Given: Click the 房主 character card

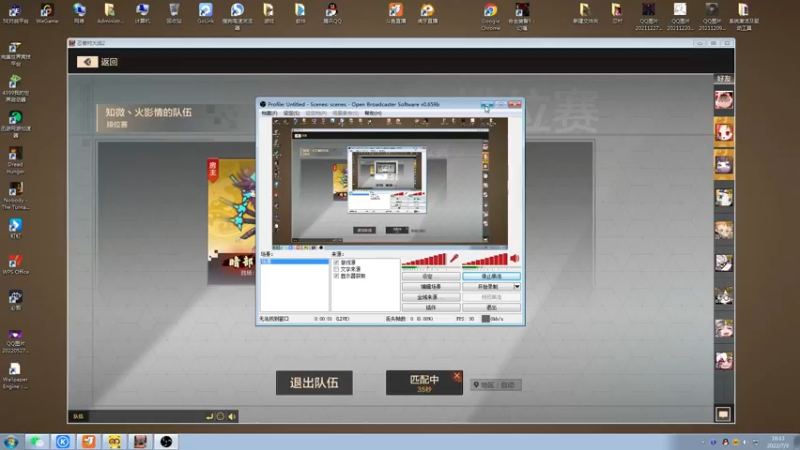Looking at the screenshot, I should tap(231, 220).
